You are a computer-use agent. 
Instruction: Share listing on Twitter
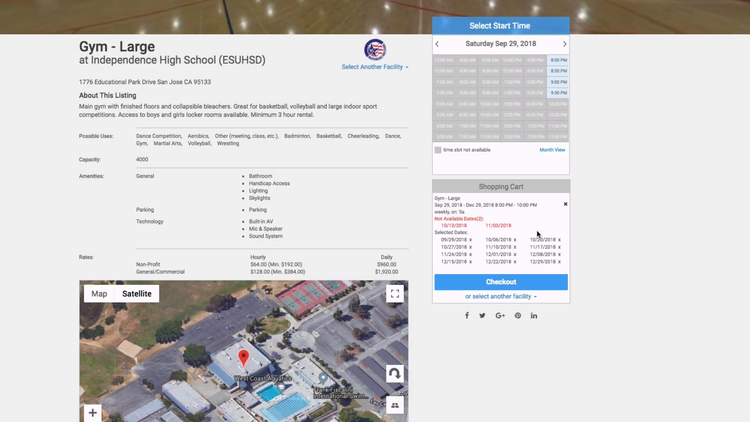tap(482, 316)
